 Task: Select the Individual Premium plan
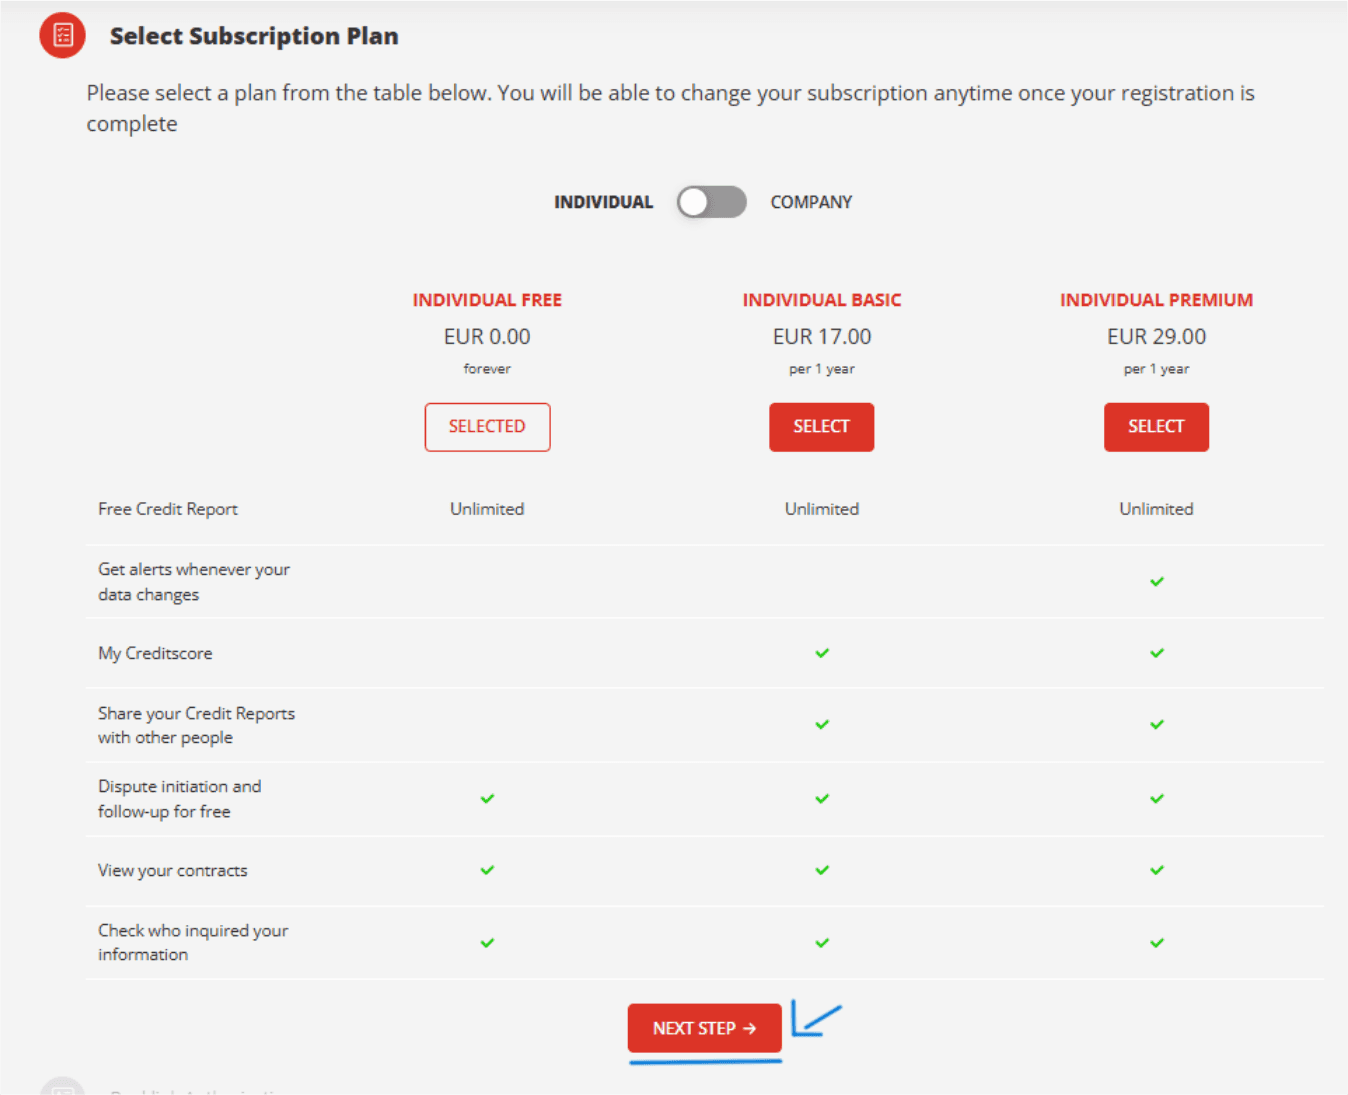click(1156, 427)
